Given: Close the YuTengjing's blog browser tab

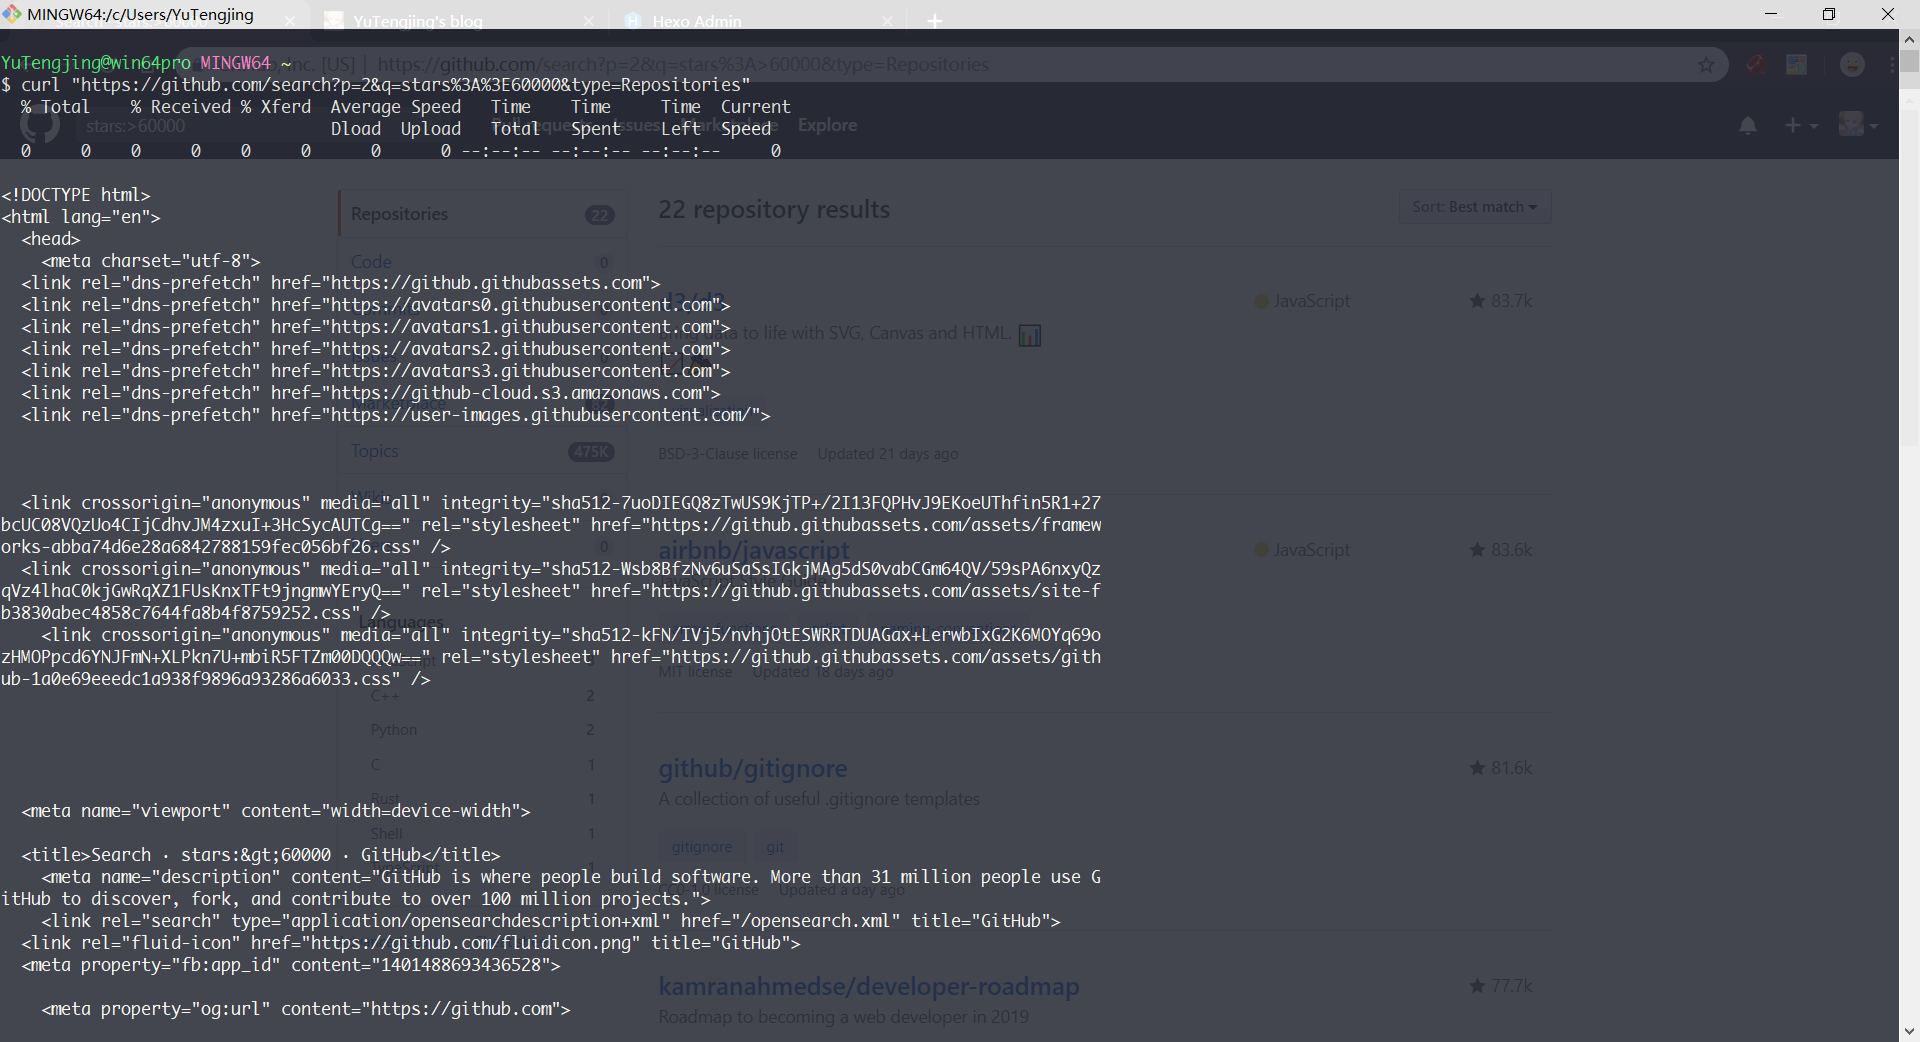Looking at the screenshot, I should click(x=588, y=21).
